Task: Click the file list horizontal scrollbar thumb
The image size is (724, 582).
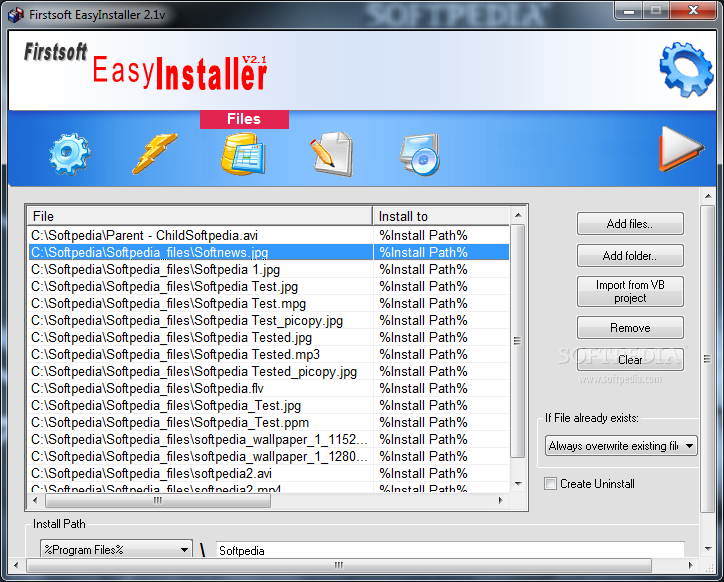Action: click(x=158, y=500)
